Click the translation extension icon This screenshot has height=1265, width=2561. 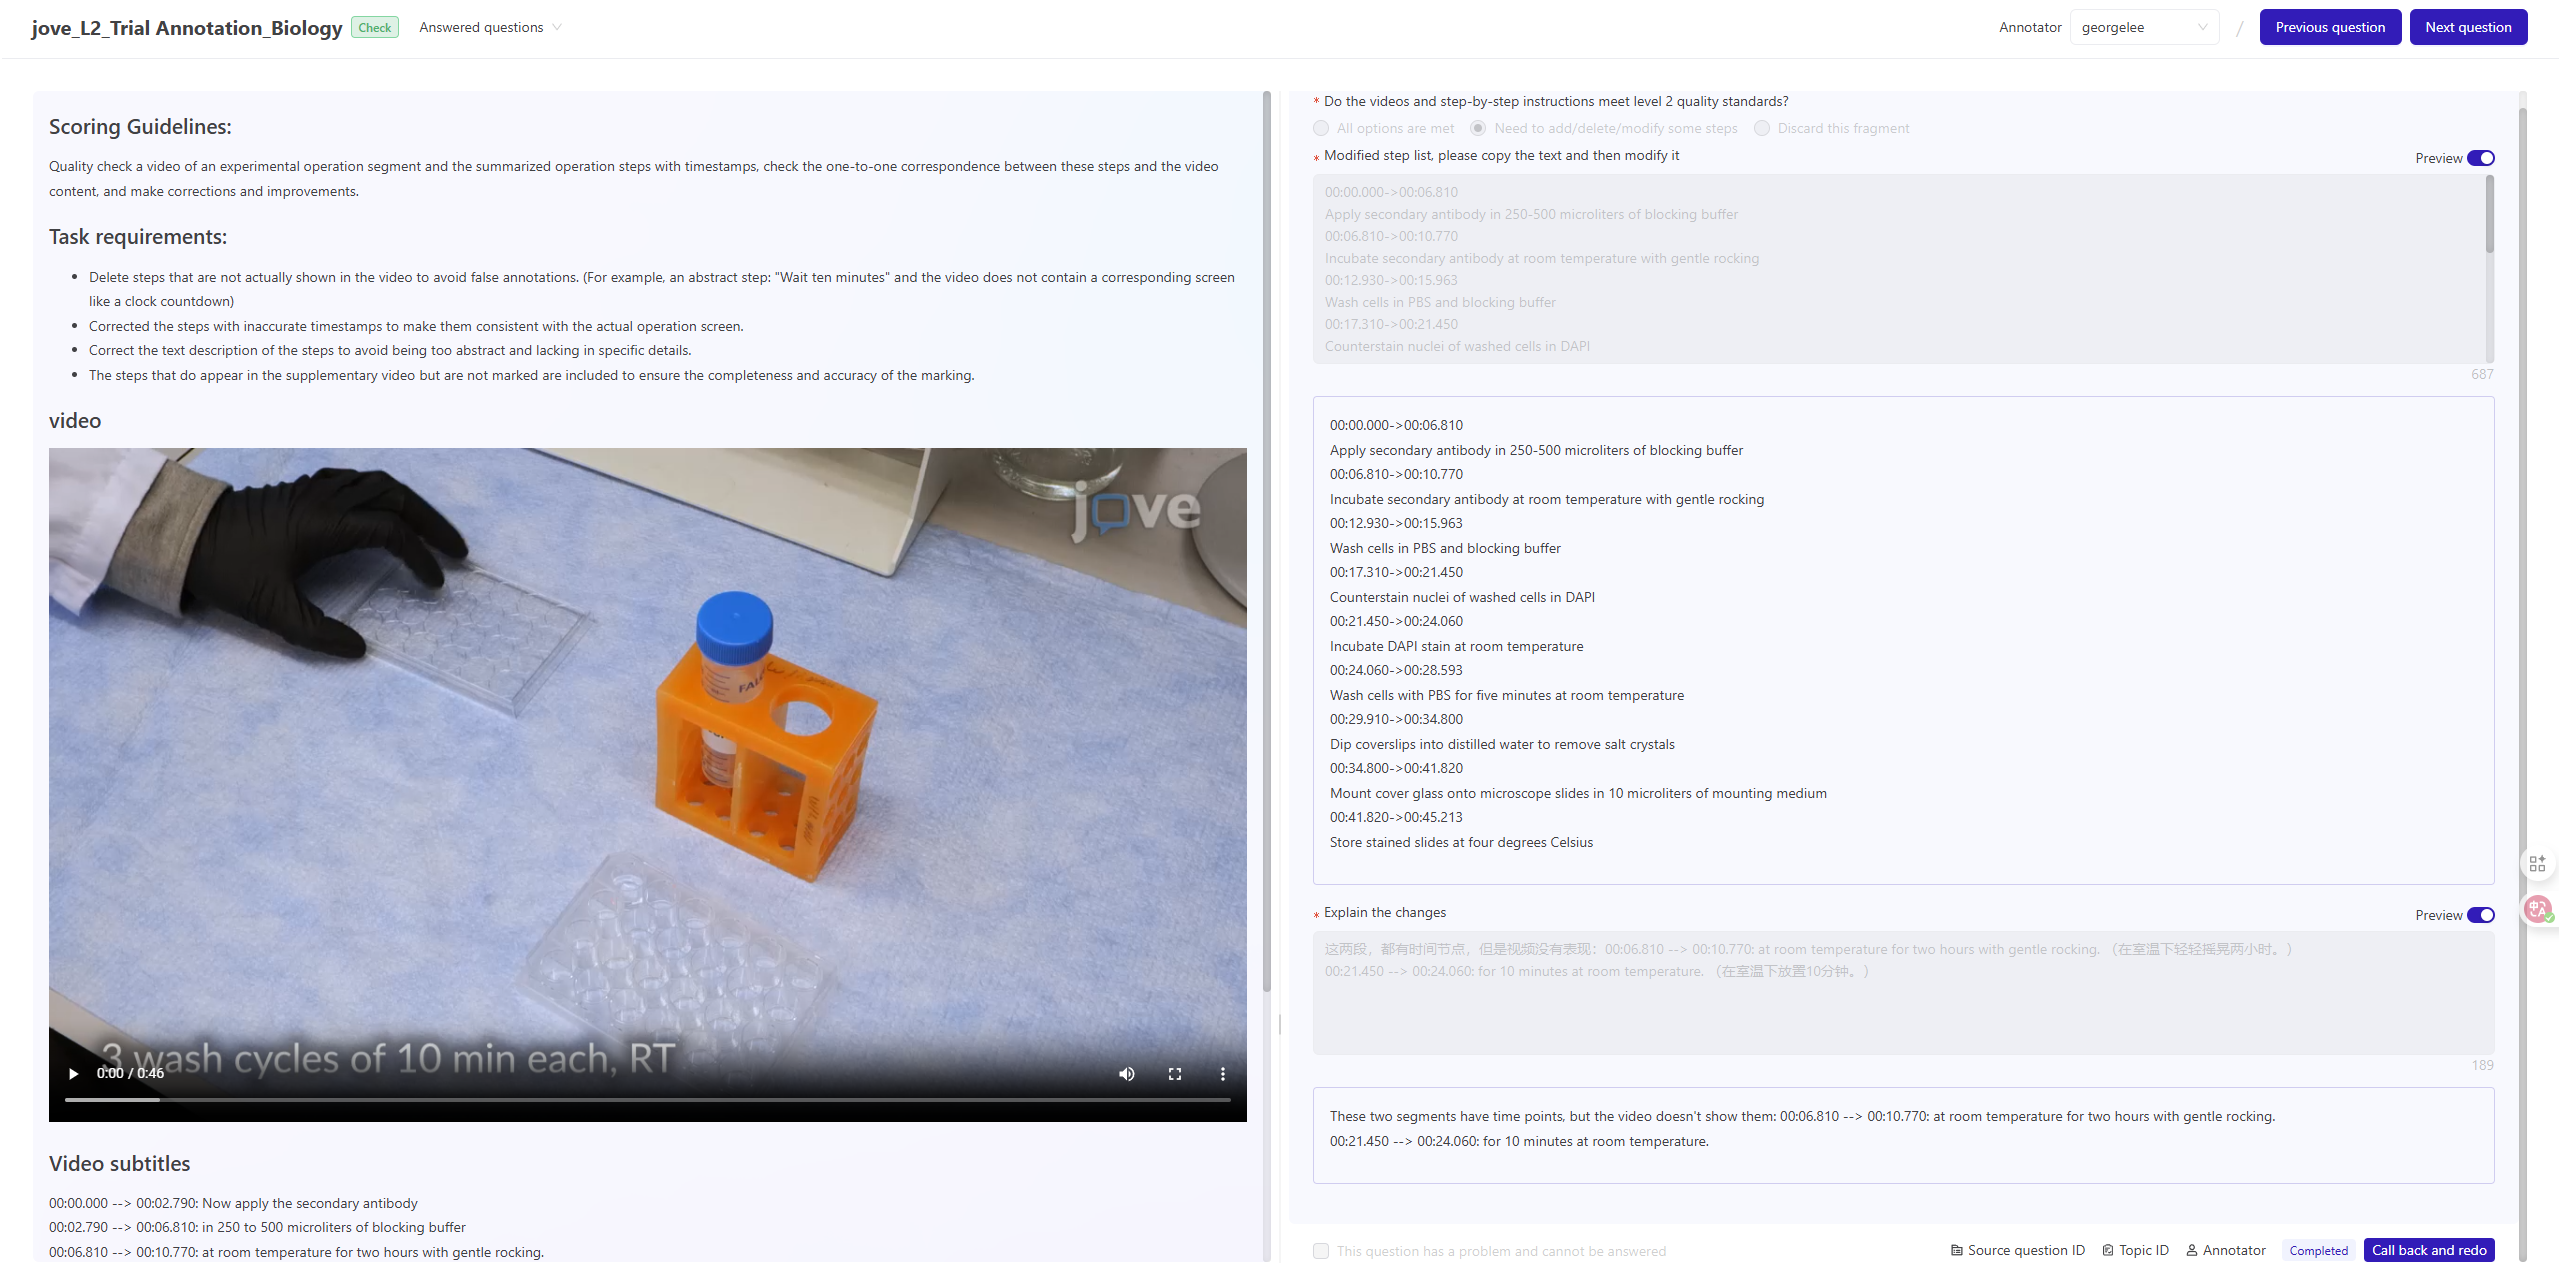click(x=2537, y=909)
